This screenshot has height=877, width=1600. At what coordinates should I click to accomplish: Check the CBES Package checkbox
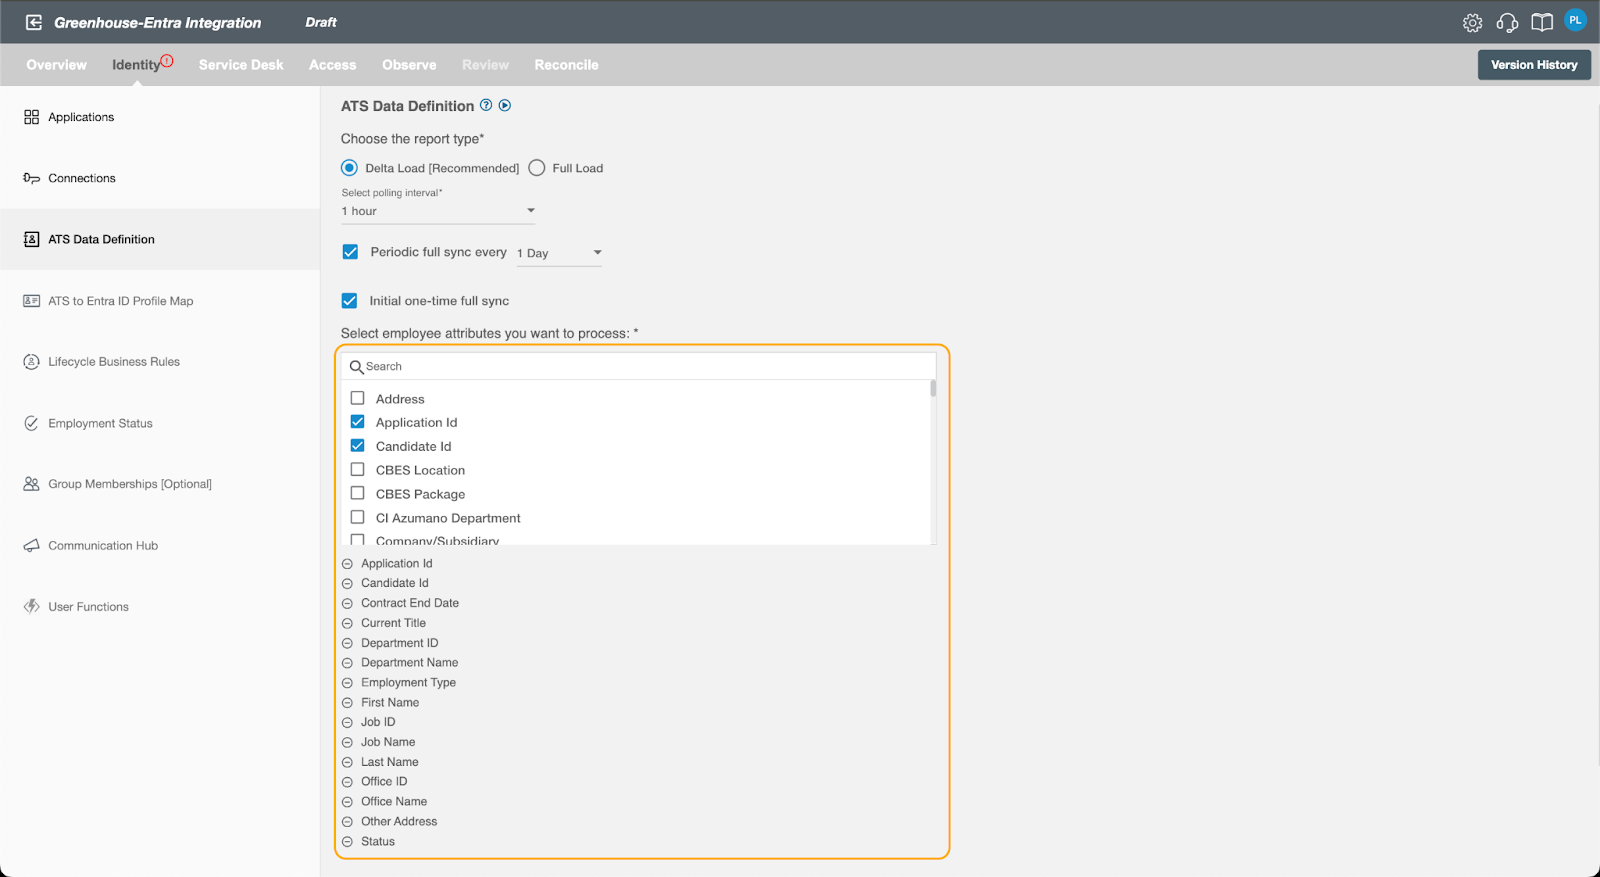[x=357, y=493]
